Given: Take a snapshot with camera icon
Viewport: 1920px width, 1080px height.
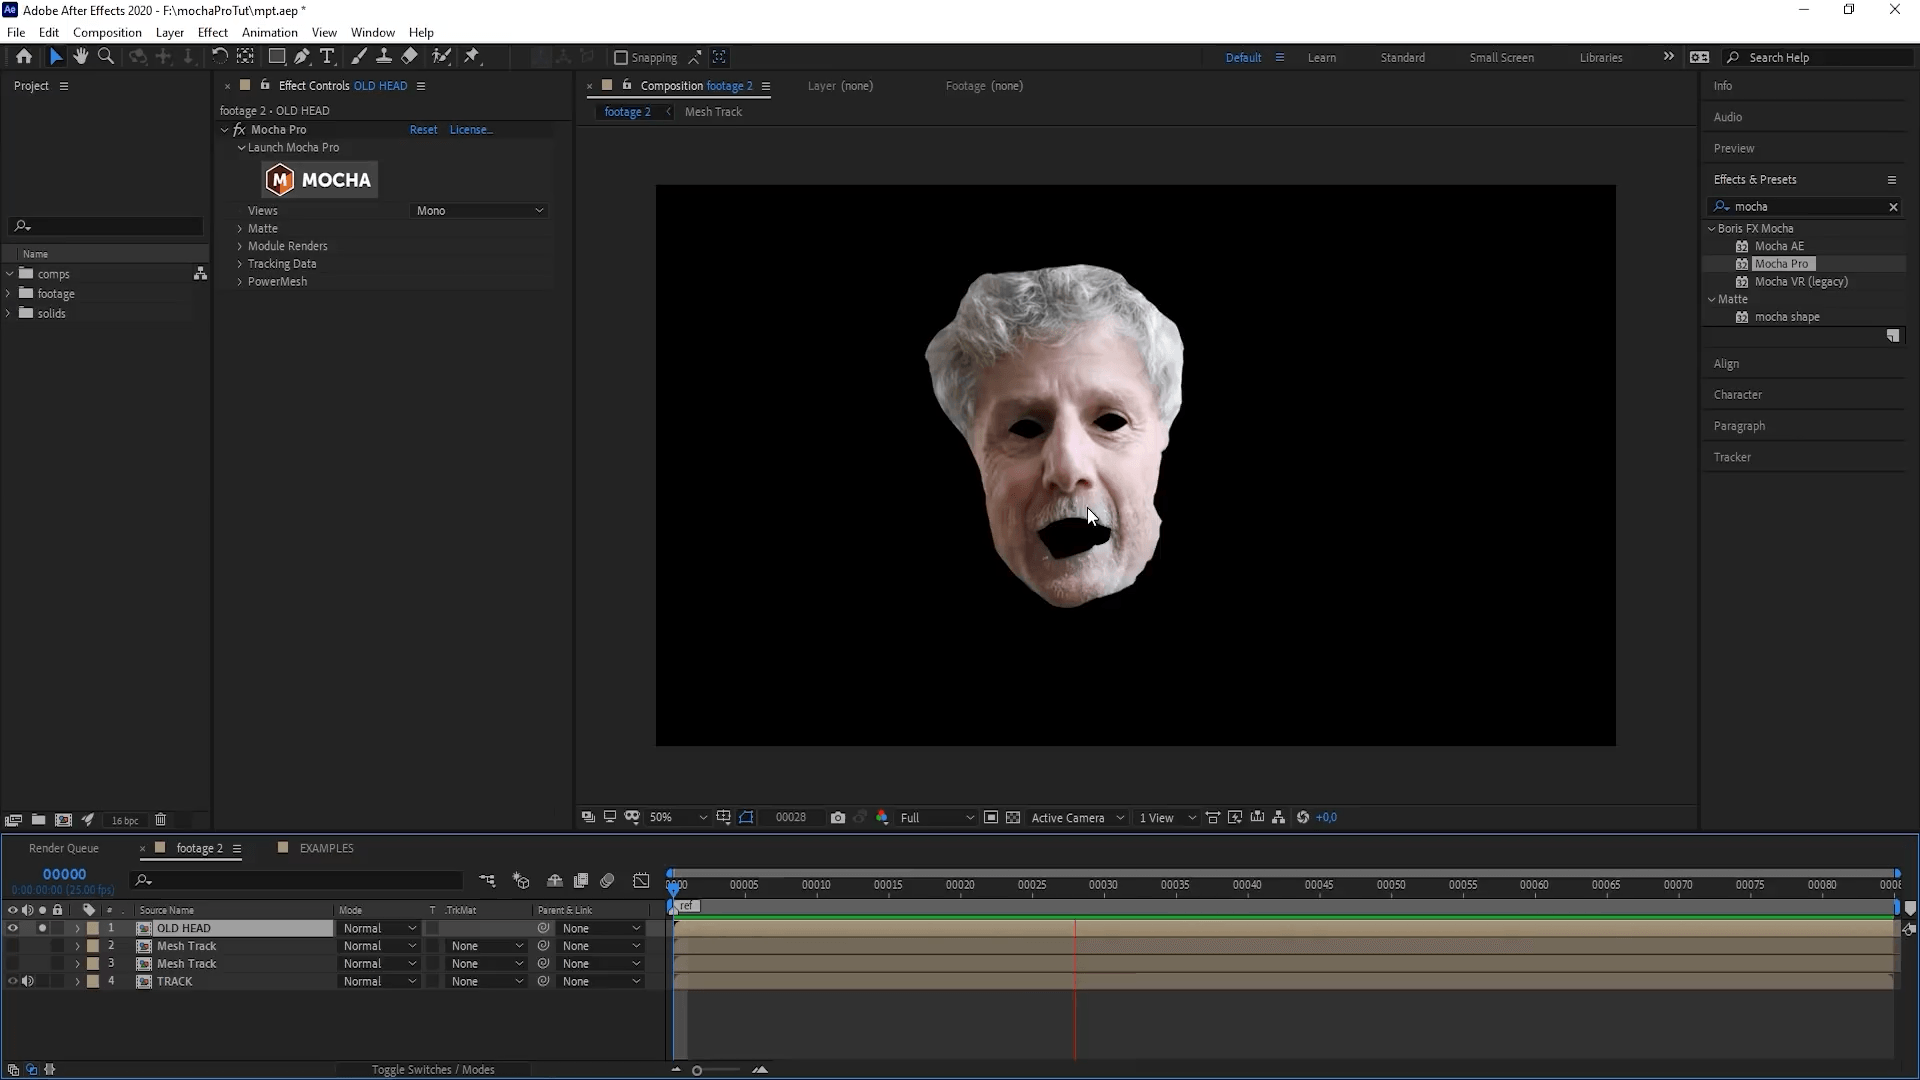Looking at the screenshot, I should coord(838,818).
